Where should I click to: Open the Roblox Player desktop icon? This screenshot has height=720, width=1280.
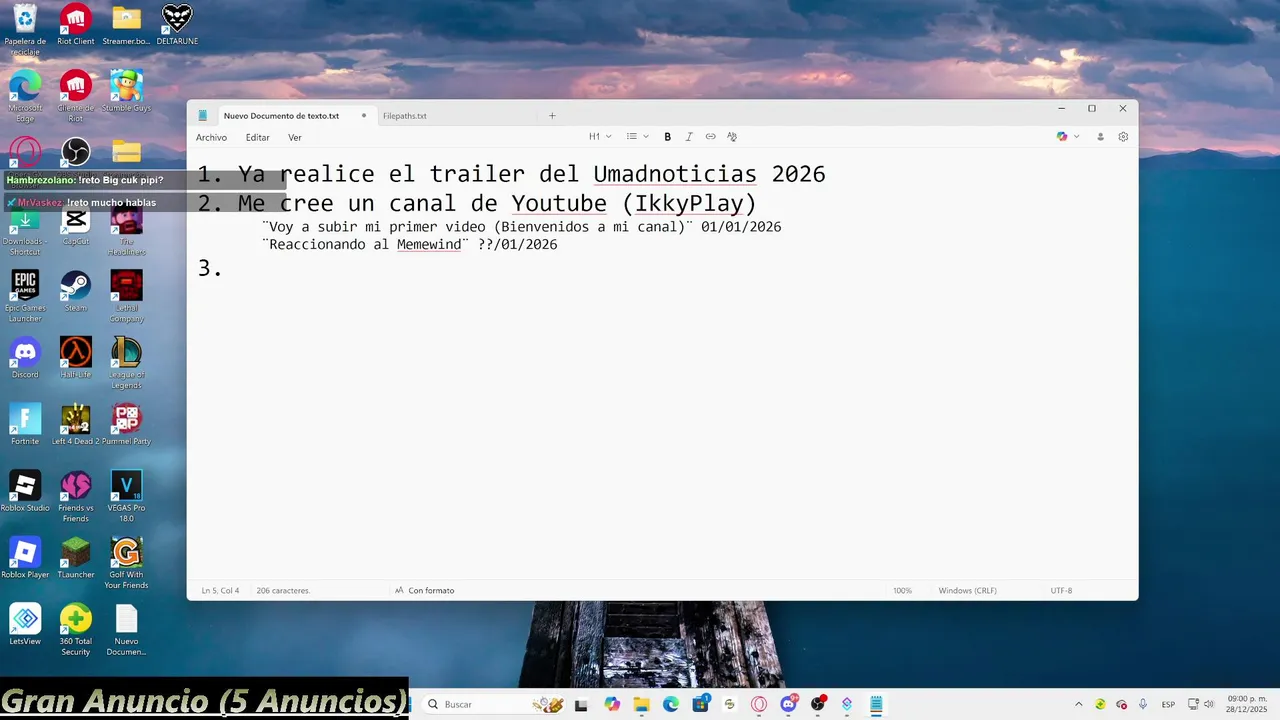point(25,558)
